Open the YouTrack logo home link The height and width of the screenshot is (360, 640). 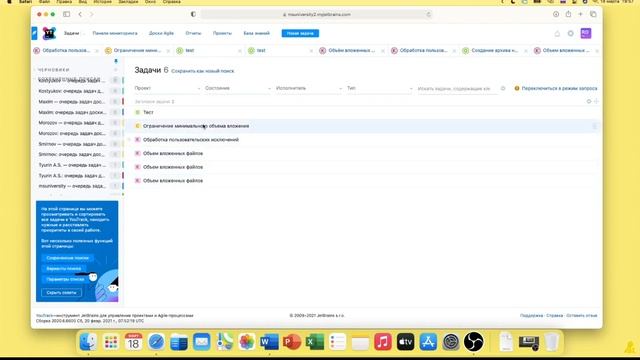tap(49, 33)
